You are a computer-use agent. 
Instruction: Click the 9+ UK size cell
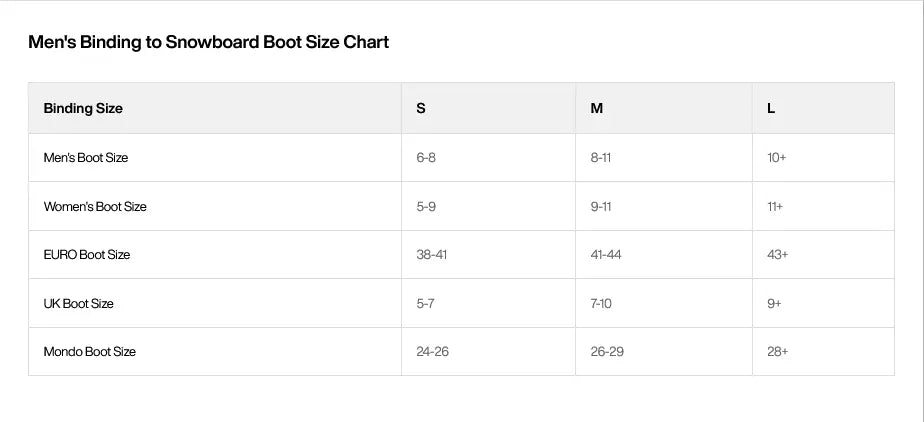pos(823,304)
